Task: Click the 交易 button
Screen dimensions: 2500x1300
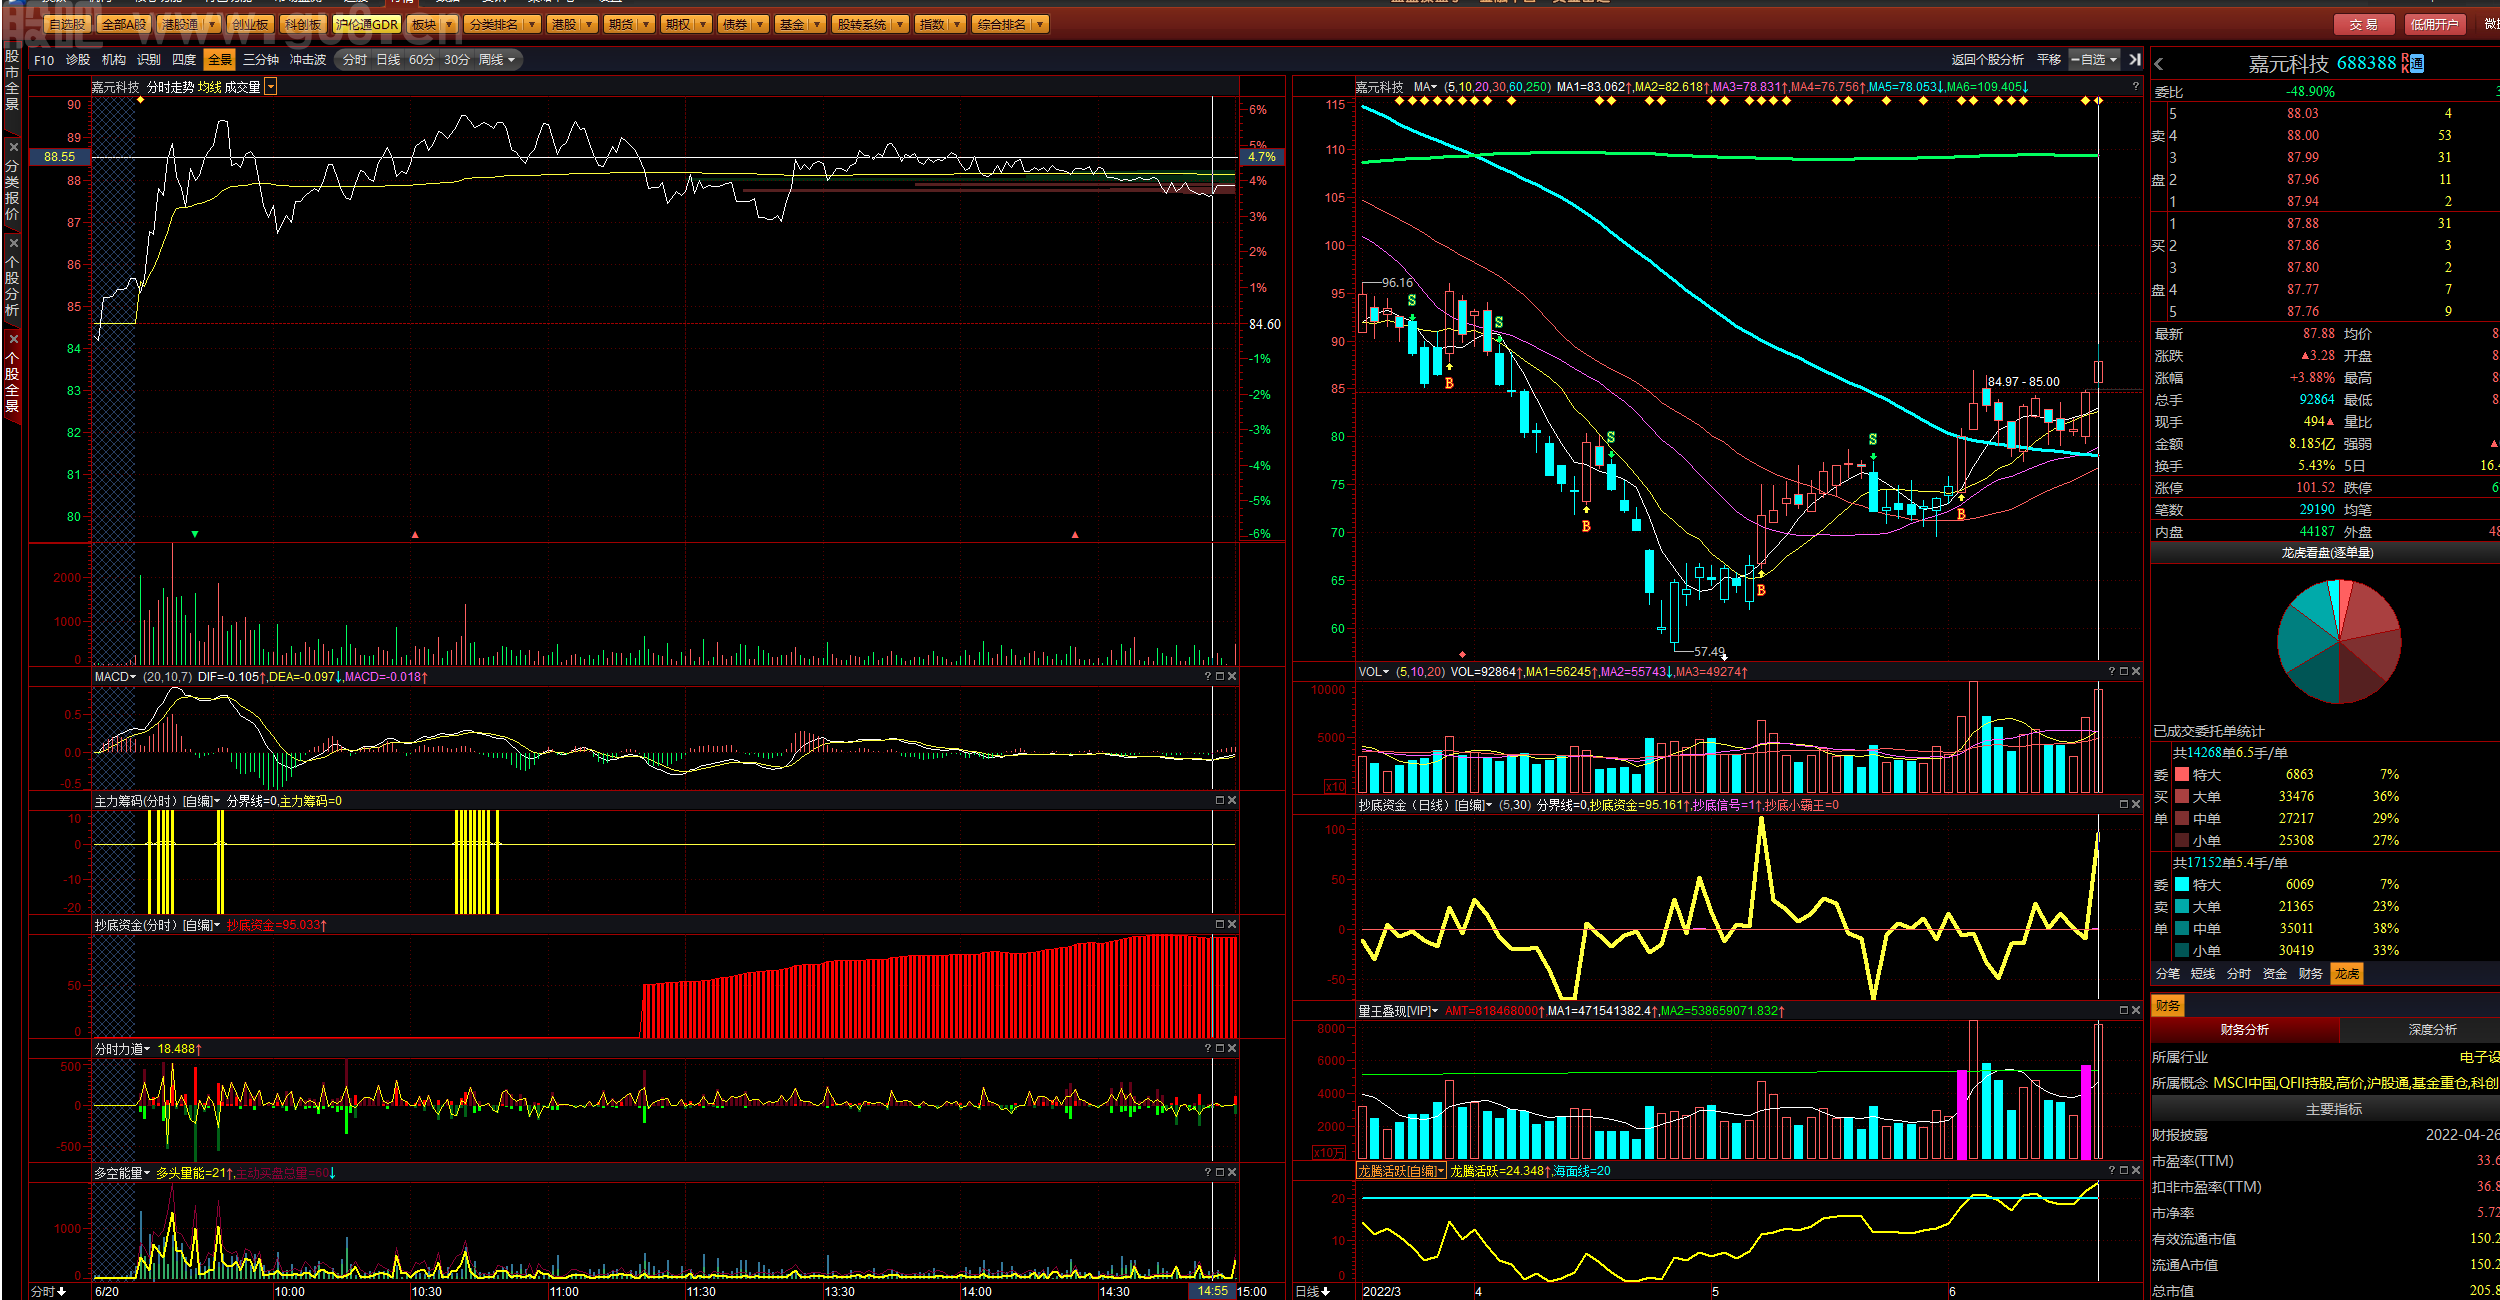Action: [2364, 25]
